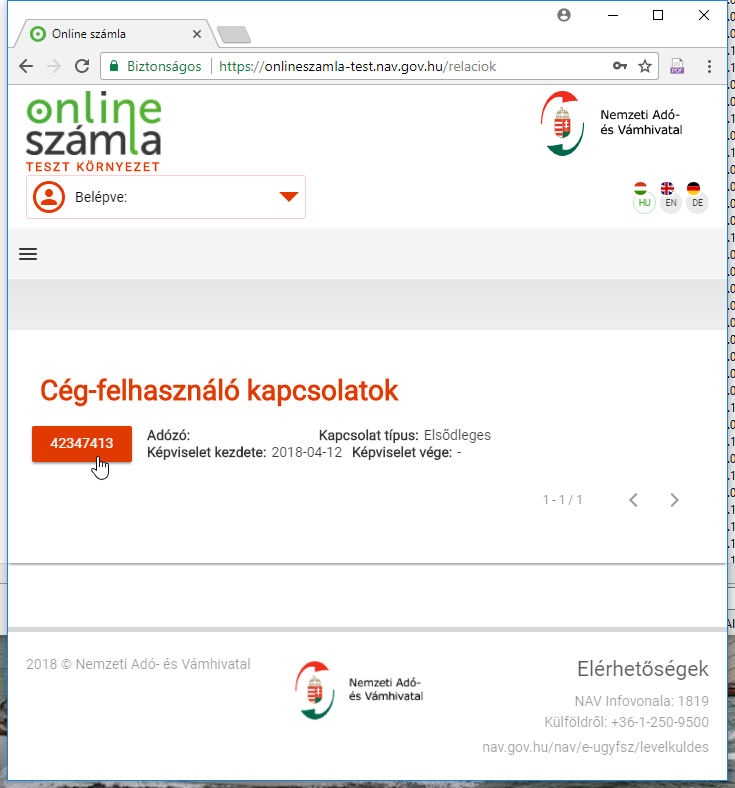Open the Chrome profile account icon
This screenshot has height=788, width=735.
(564, 15)
